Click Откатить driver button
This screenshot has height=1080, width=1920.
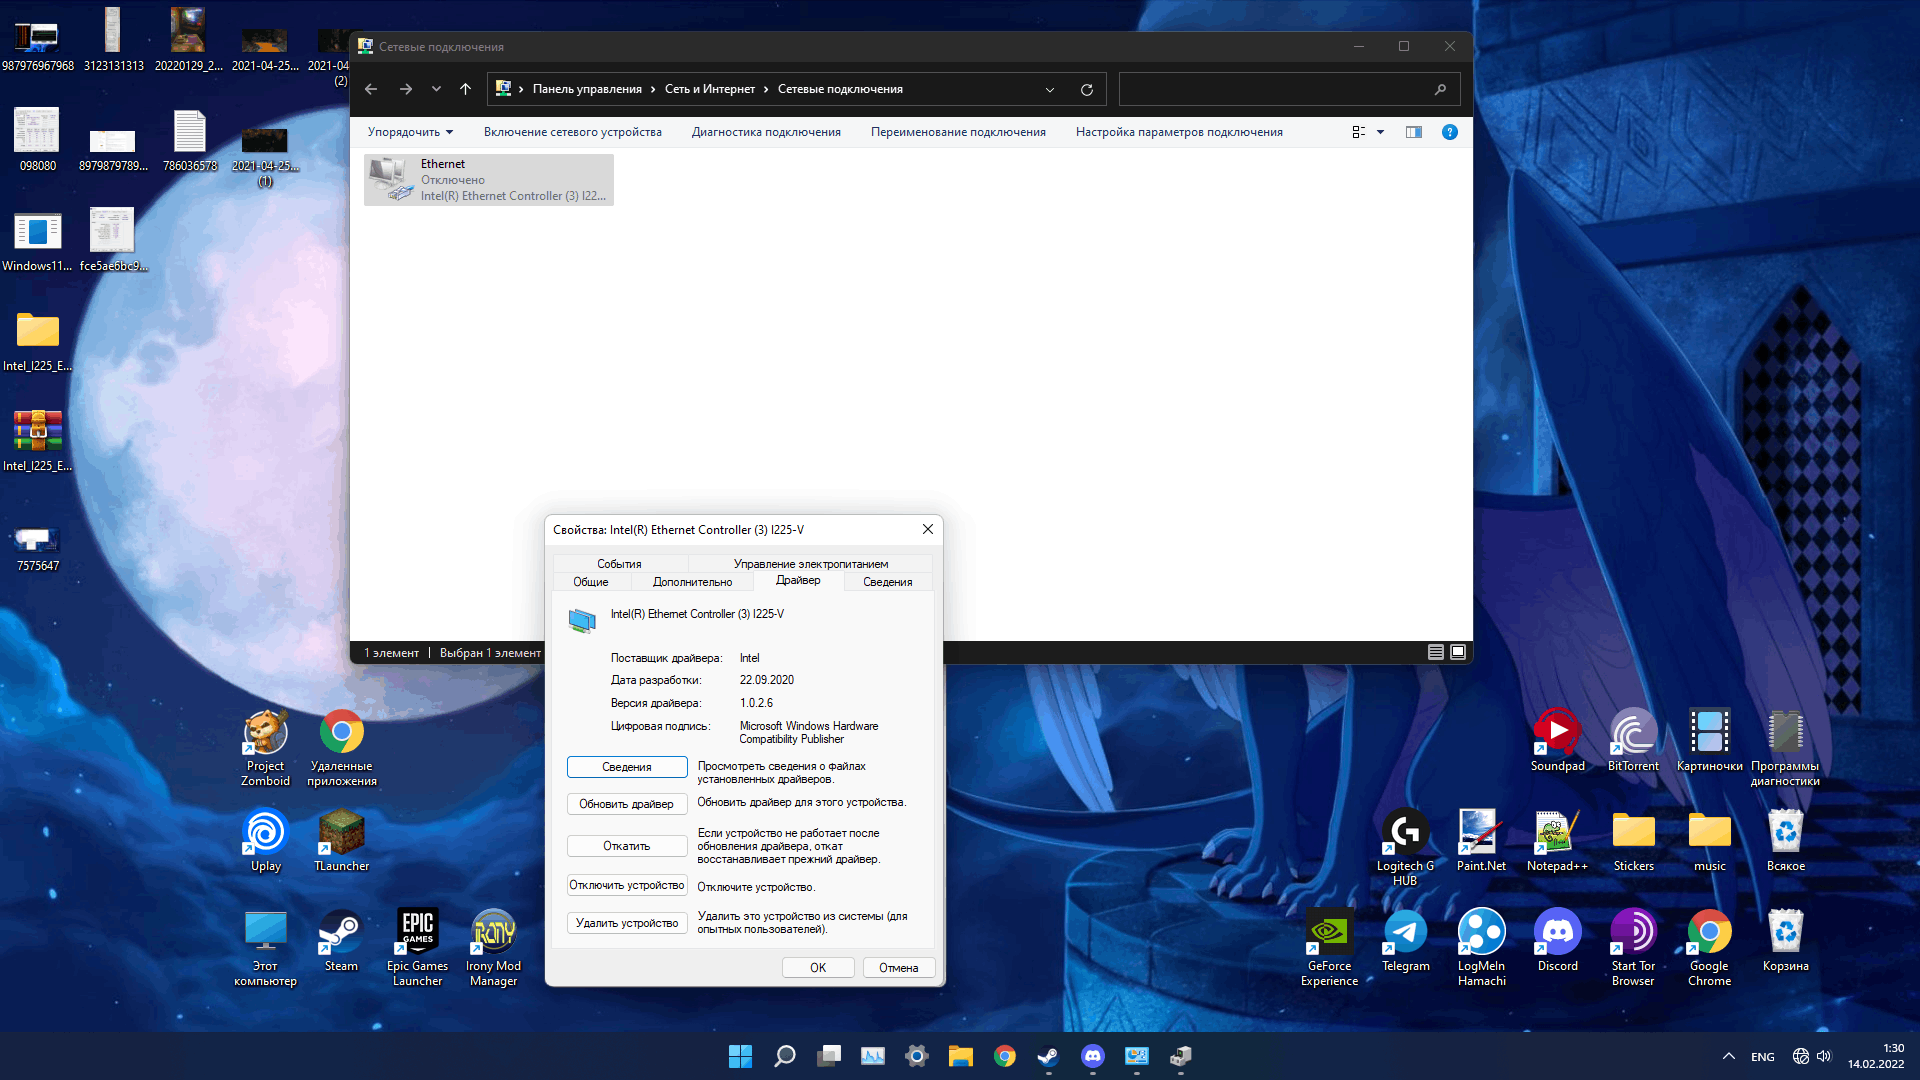[x=625, y=845]
